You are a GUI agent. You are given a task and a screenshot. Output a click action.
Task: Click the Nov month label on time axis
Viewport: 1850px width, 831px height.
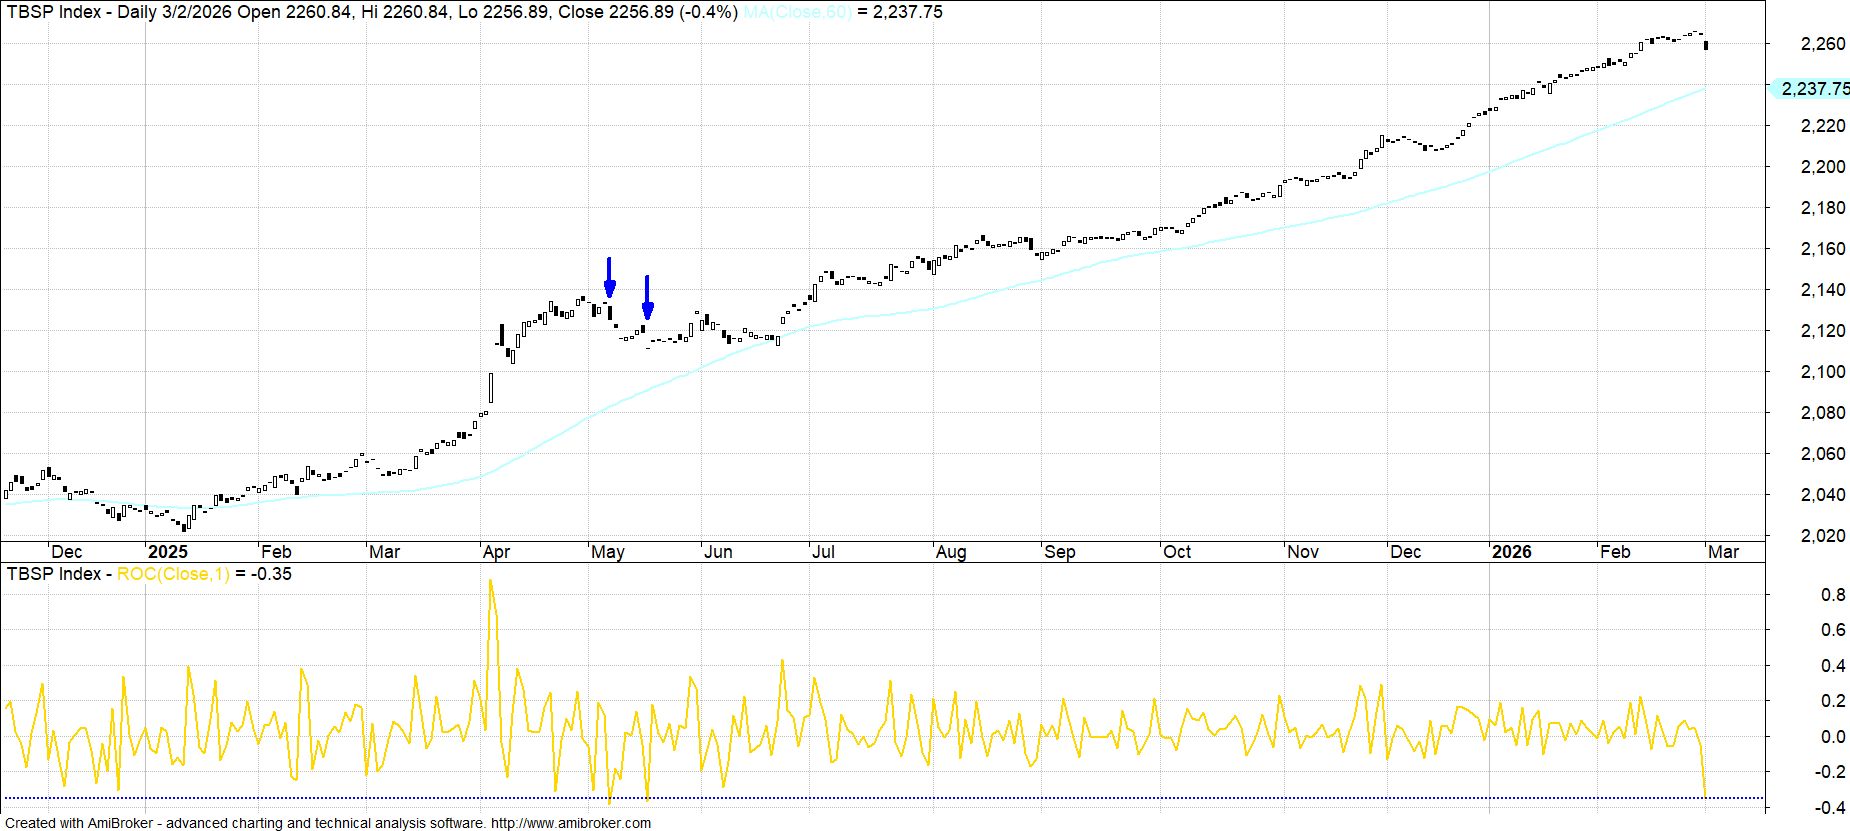point(1303,552)
